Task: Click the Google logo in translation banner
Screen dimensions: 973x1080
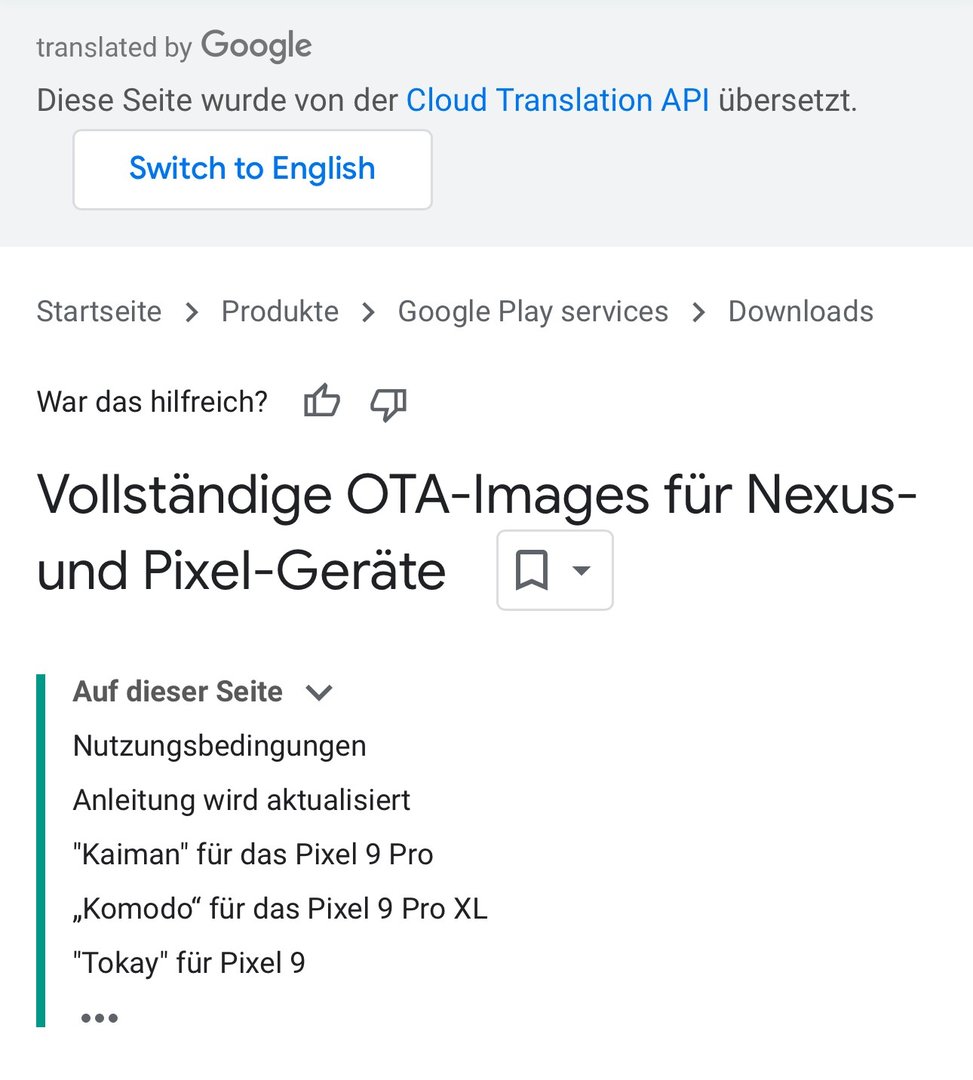Action: pos(256,46)
